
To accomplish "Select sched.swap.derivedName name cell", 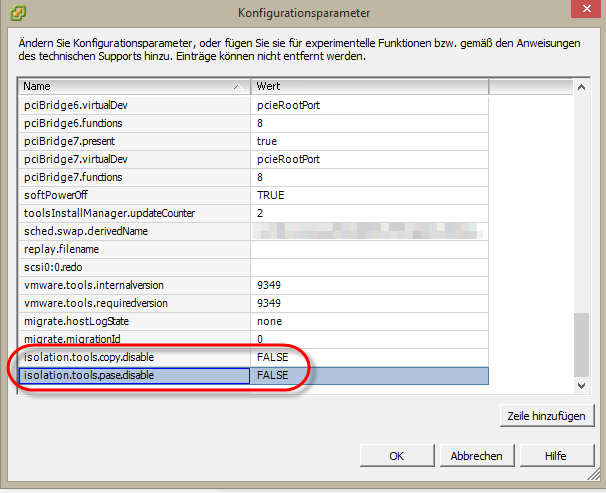I will pos(134,231).
